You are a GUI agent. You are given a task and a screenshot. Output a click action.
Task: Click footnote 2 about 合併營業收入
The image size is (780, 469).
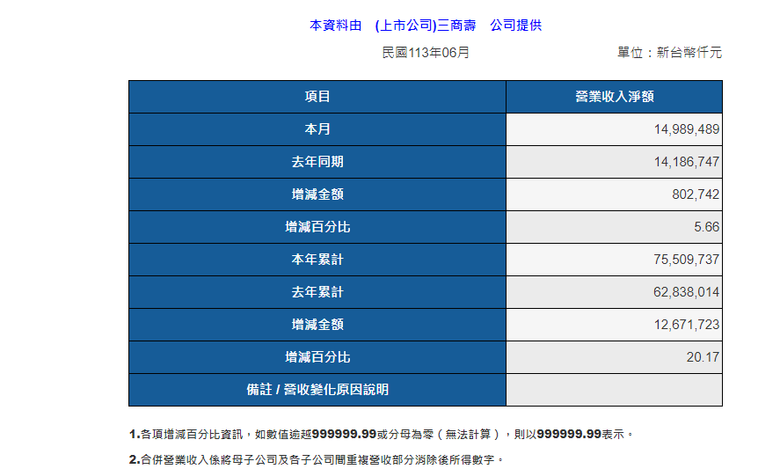coord(316,460)
